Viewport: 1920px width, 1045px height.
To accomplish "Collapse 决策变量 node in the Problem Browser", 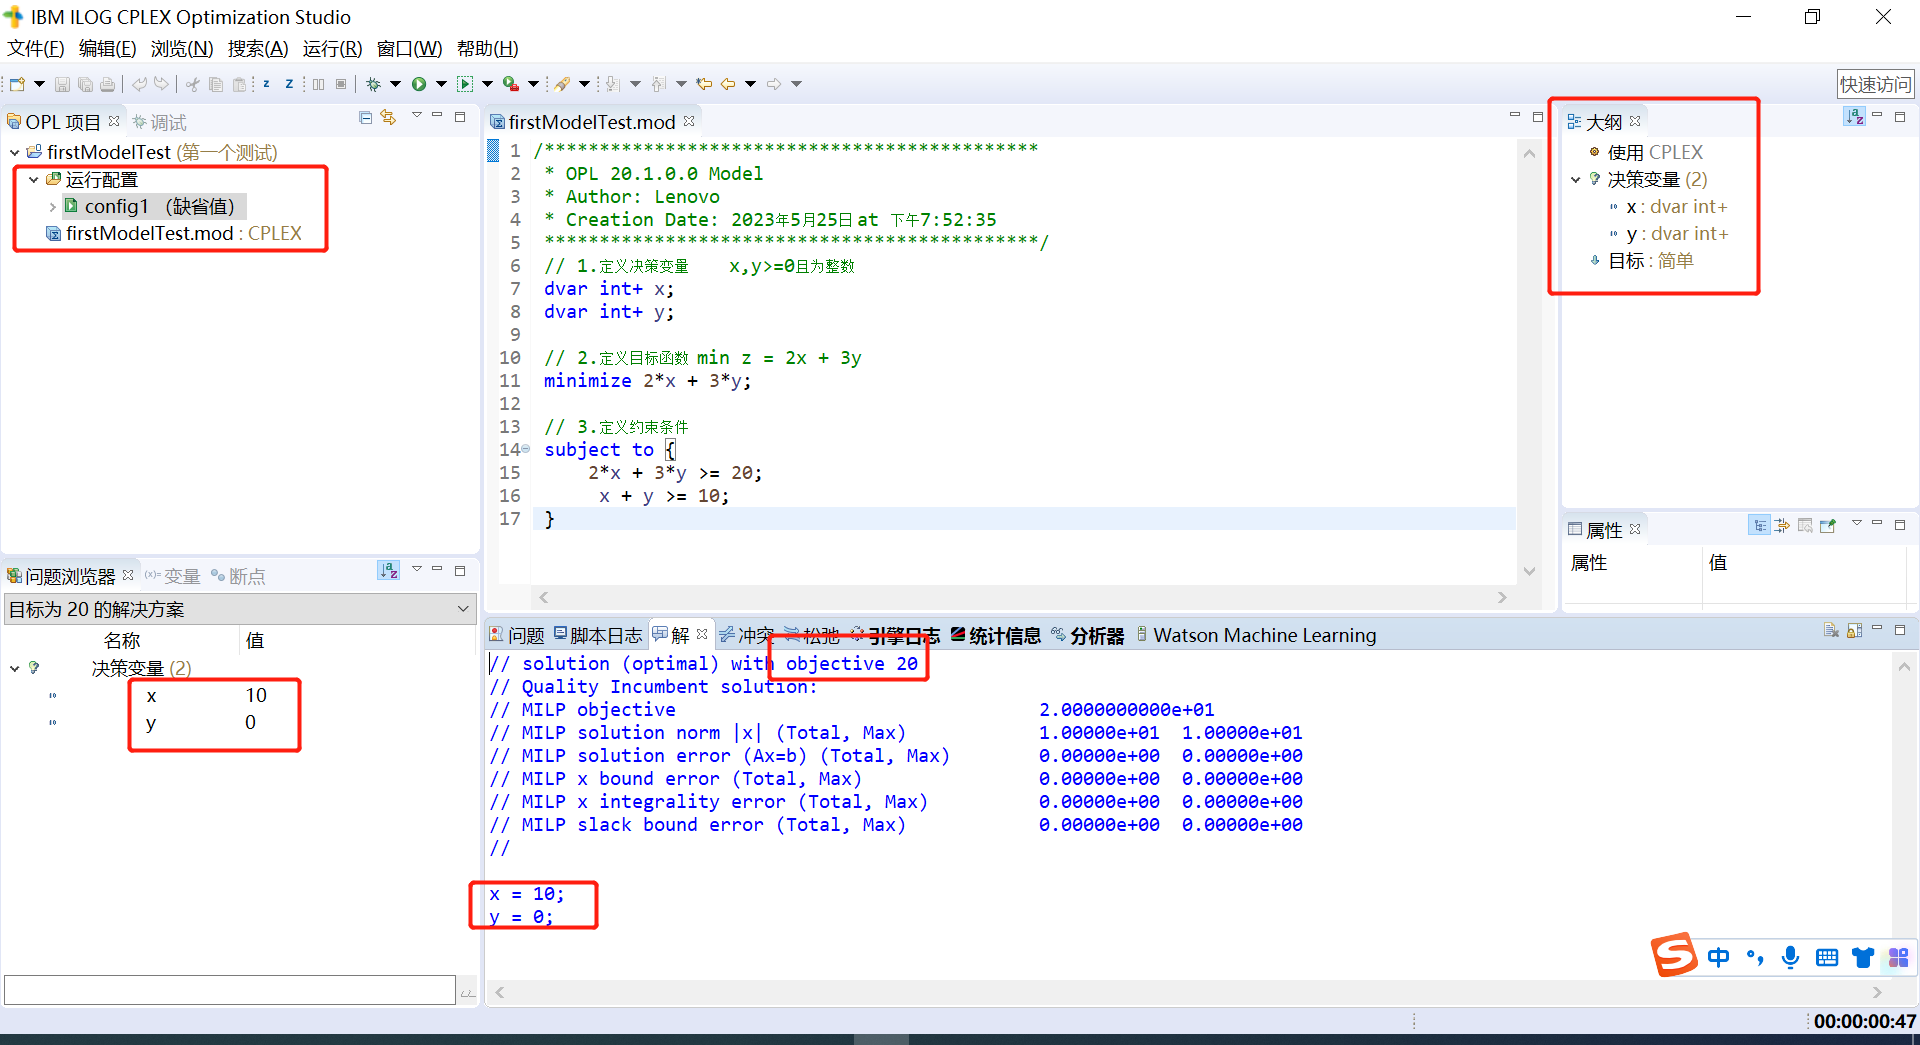I will (x=14, y=668).
